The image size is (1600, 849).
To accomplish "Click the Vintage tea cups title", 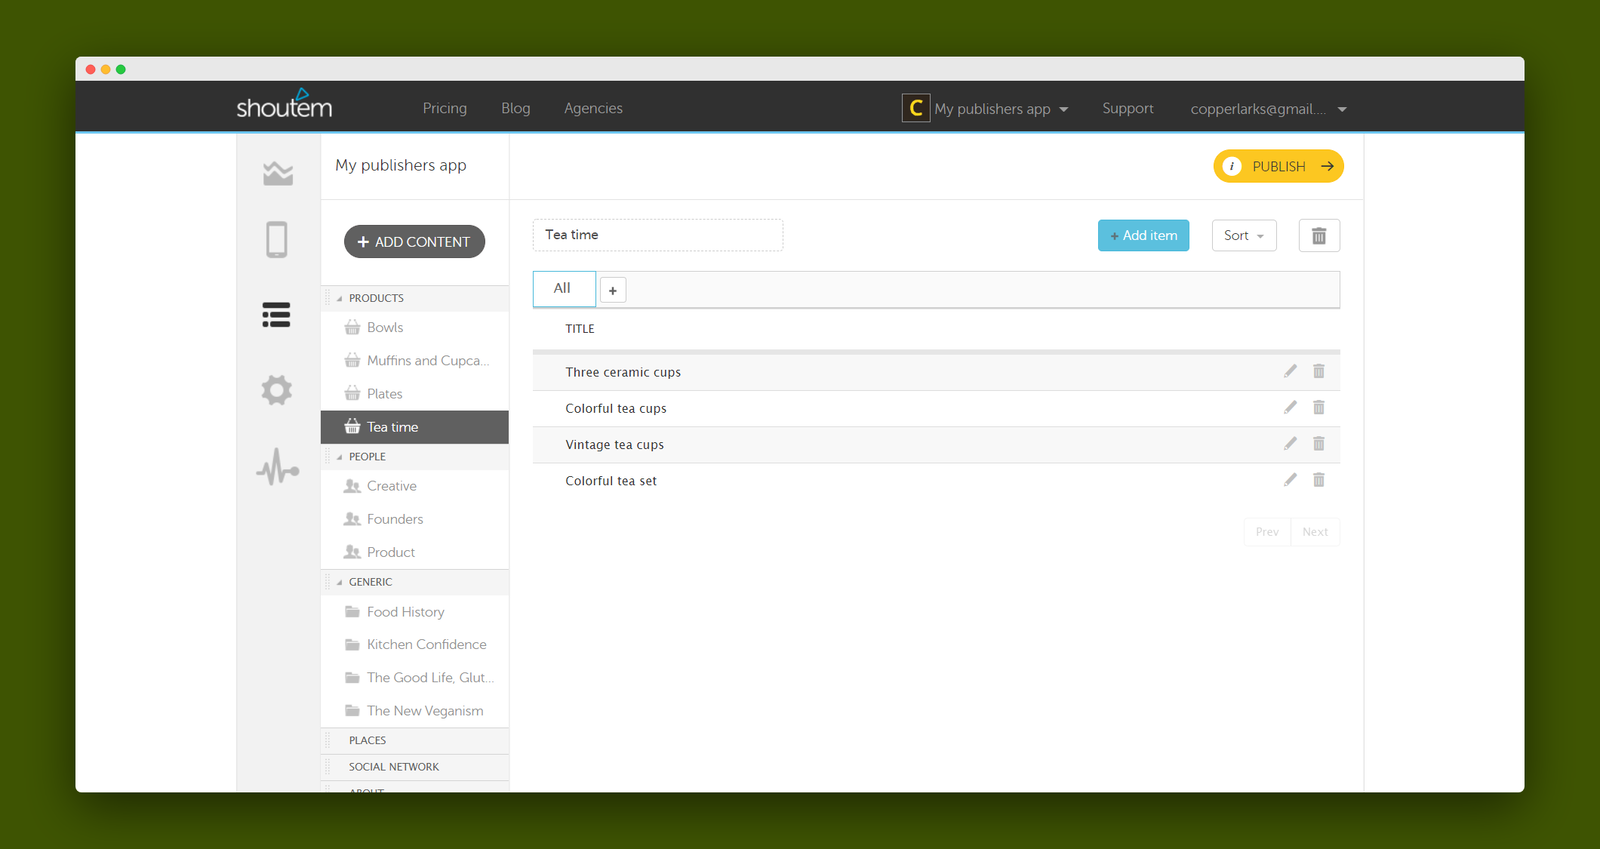I will pyautogui.click(x=614, y=445).
